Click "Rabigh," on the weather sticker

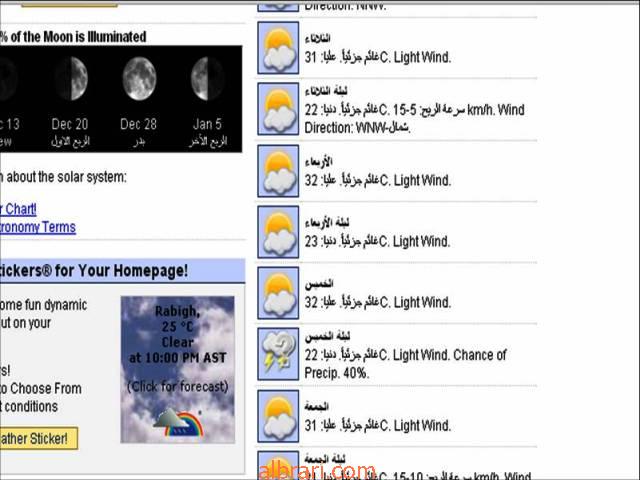[x=178, y=311]
